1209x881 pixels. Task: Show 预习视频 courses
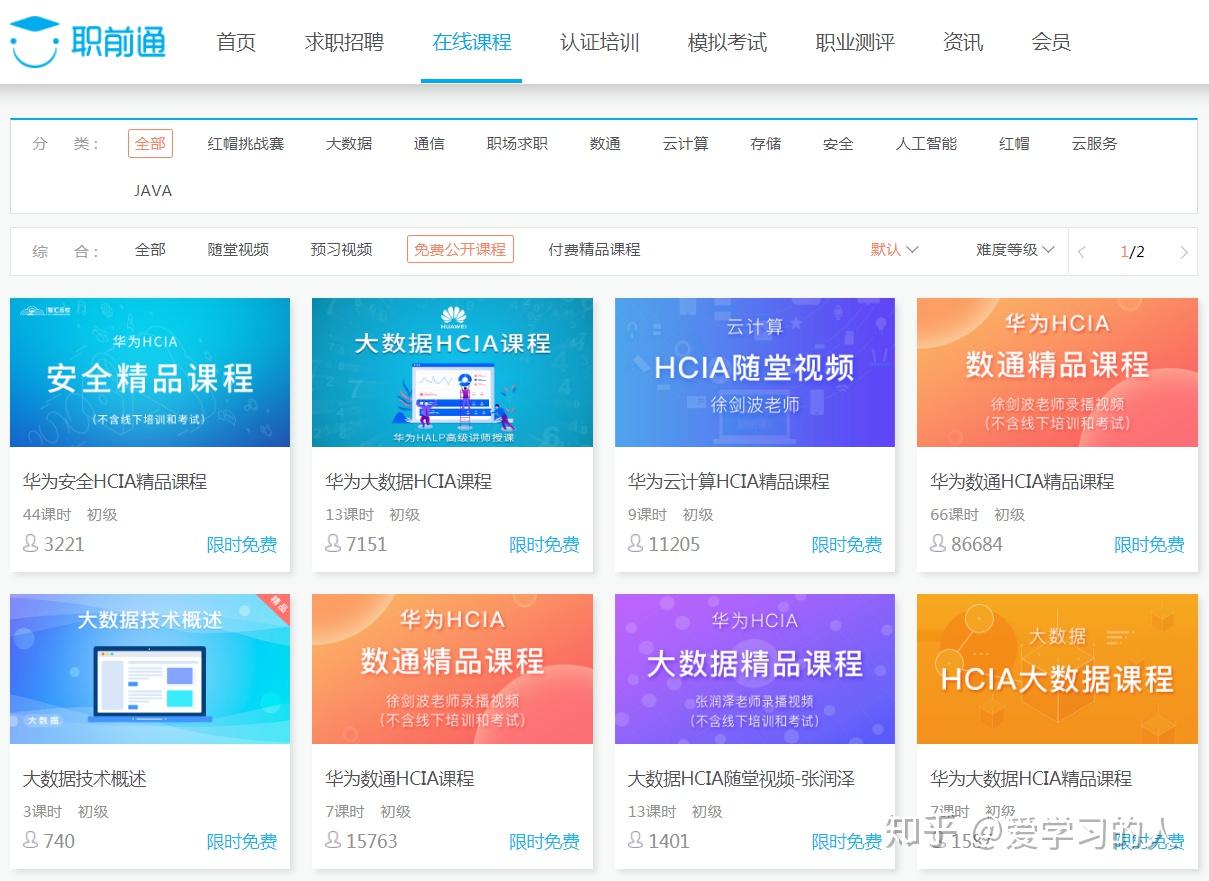pyautogui.click(x=341, y=250)
